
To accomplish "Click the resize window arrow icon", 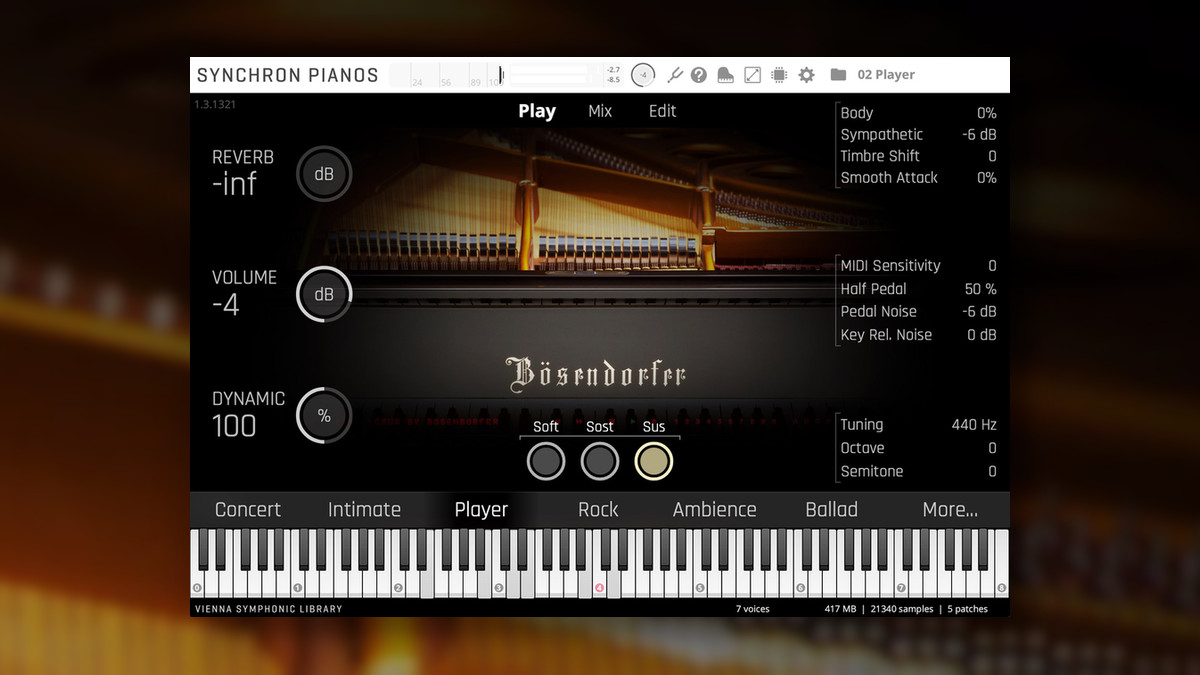I will (x=752, y=75).
